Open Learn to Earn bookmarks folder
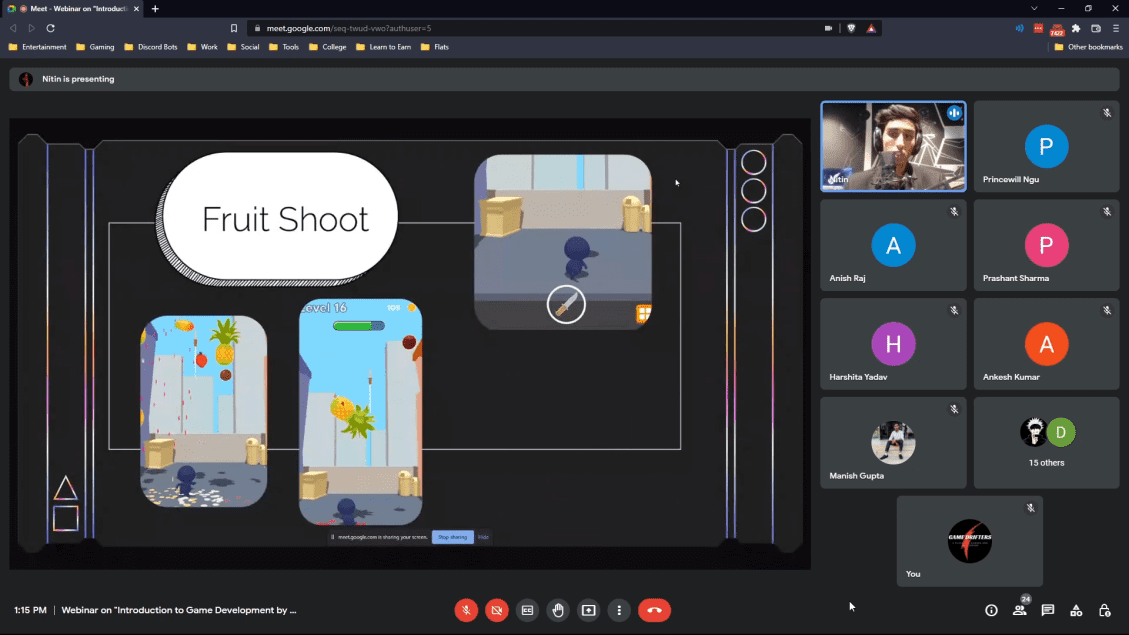Image resolution: width=1129 pixels, height=635 pixels. point(384,47)
